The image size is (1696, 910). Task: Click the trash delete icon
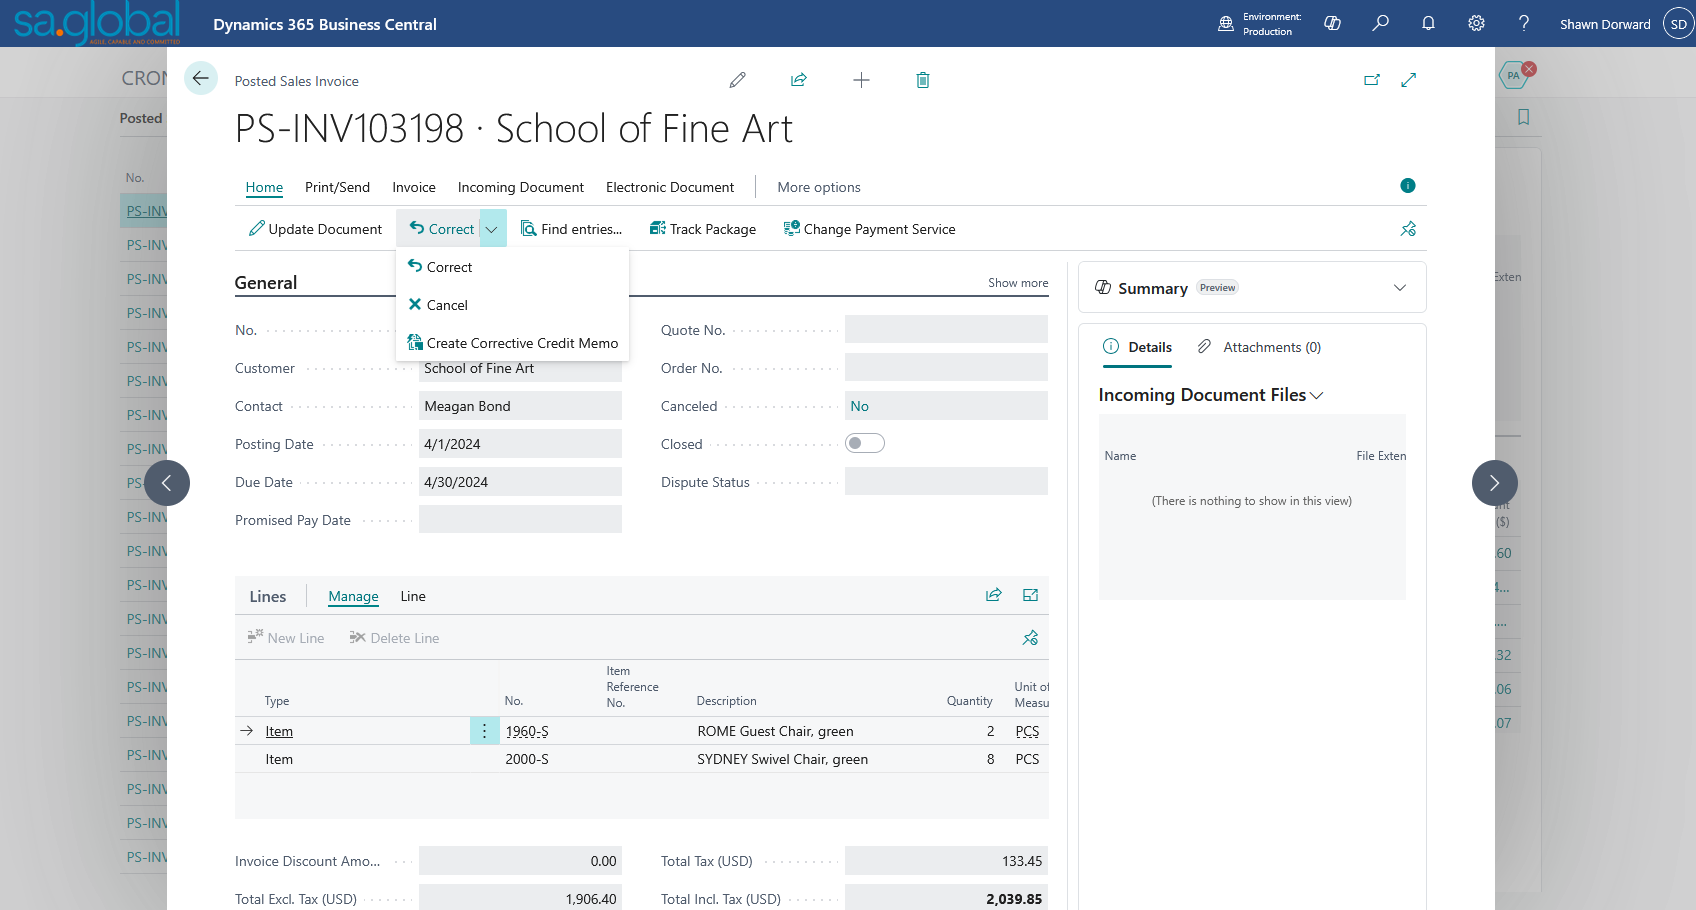point(922,80)
